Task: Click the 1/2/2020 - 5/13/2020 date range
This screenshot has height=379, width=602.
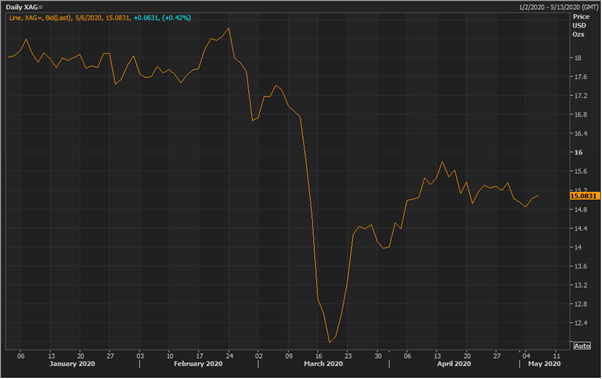Action: tap(559, 7)
